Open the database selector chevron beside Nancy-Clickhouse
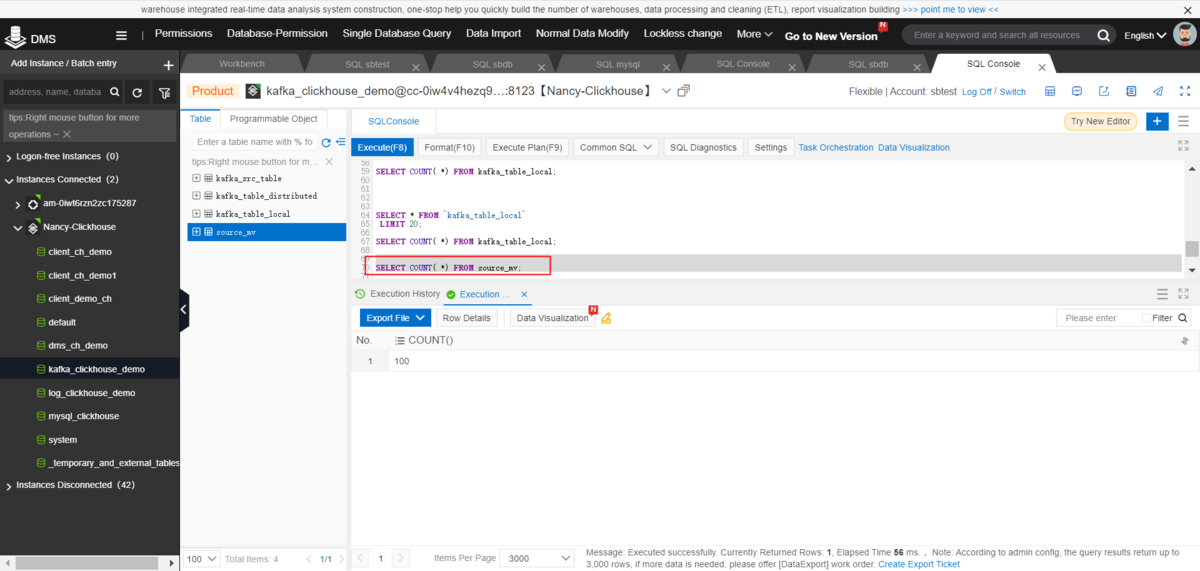1200x571 pixels. (667, 90)
